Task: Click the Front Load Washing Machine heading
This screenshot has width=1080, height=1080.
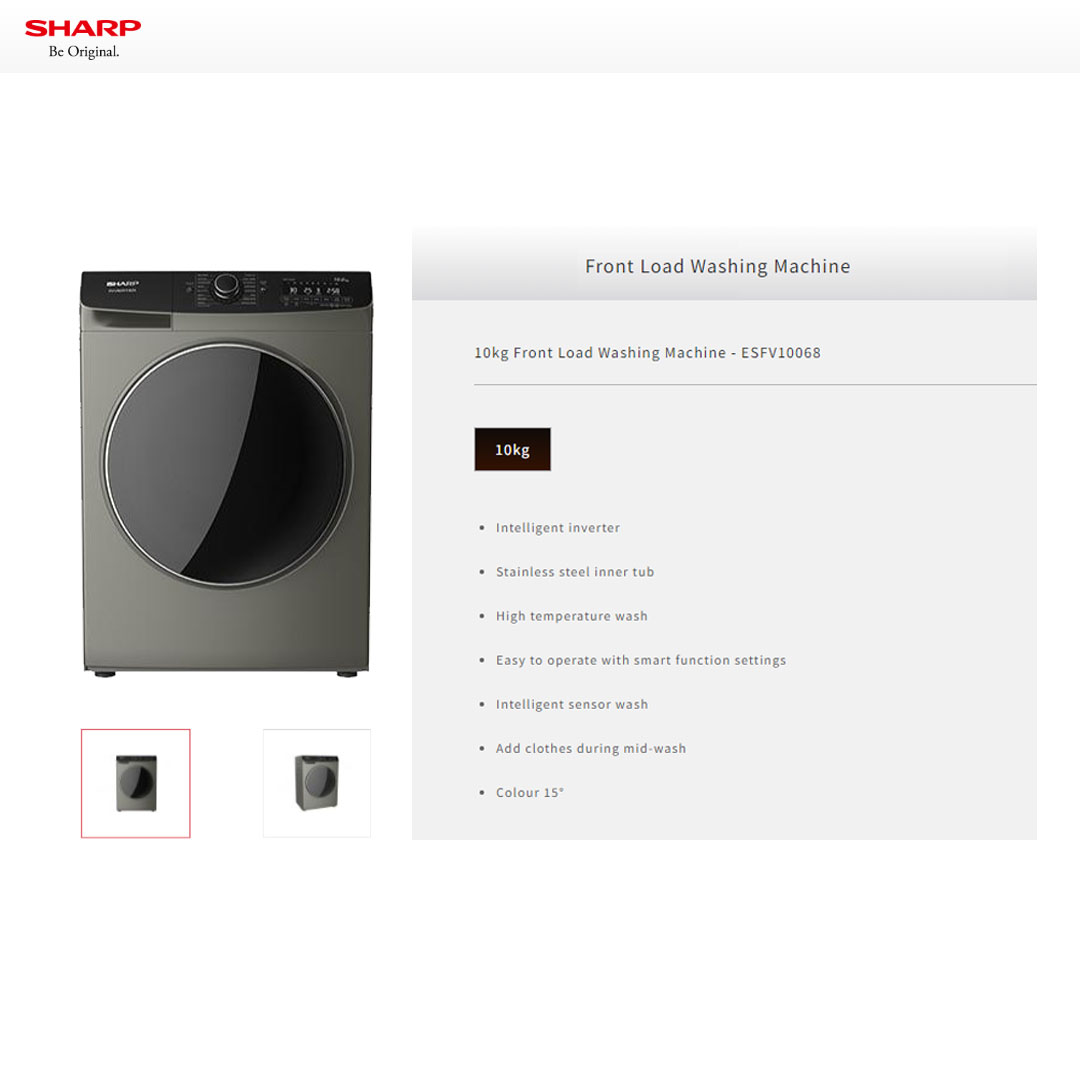Action: [718, 266]
